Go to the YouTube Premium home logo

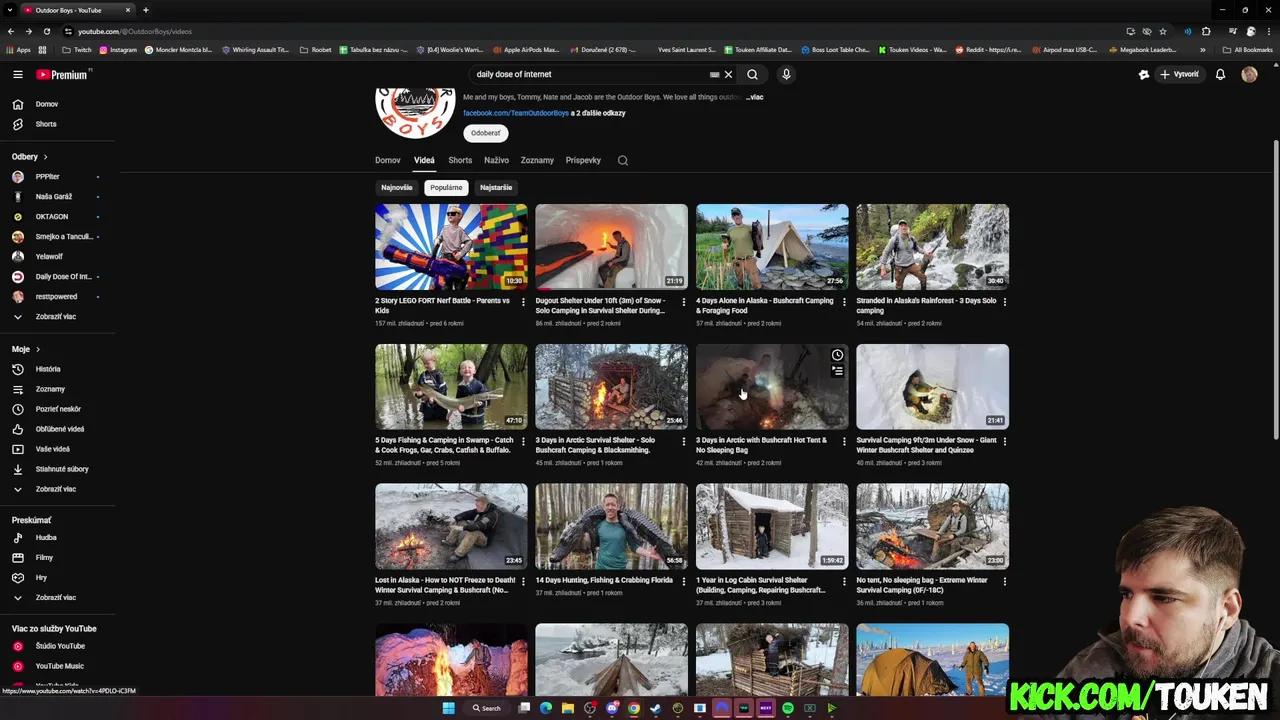coord(62,74)
